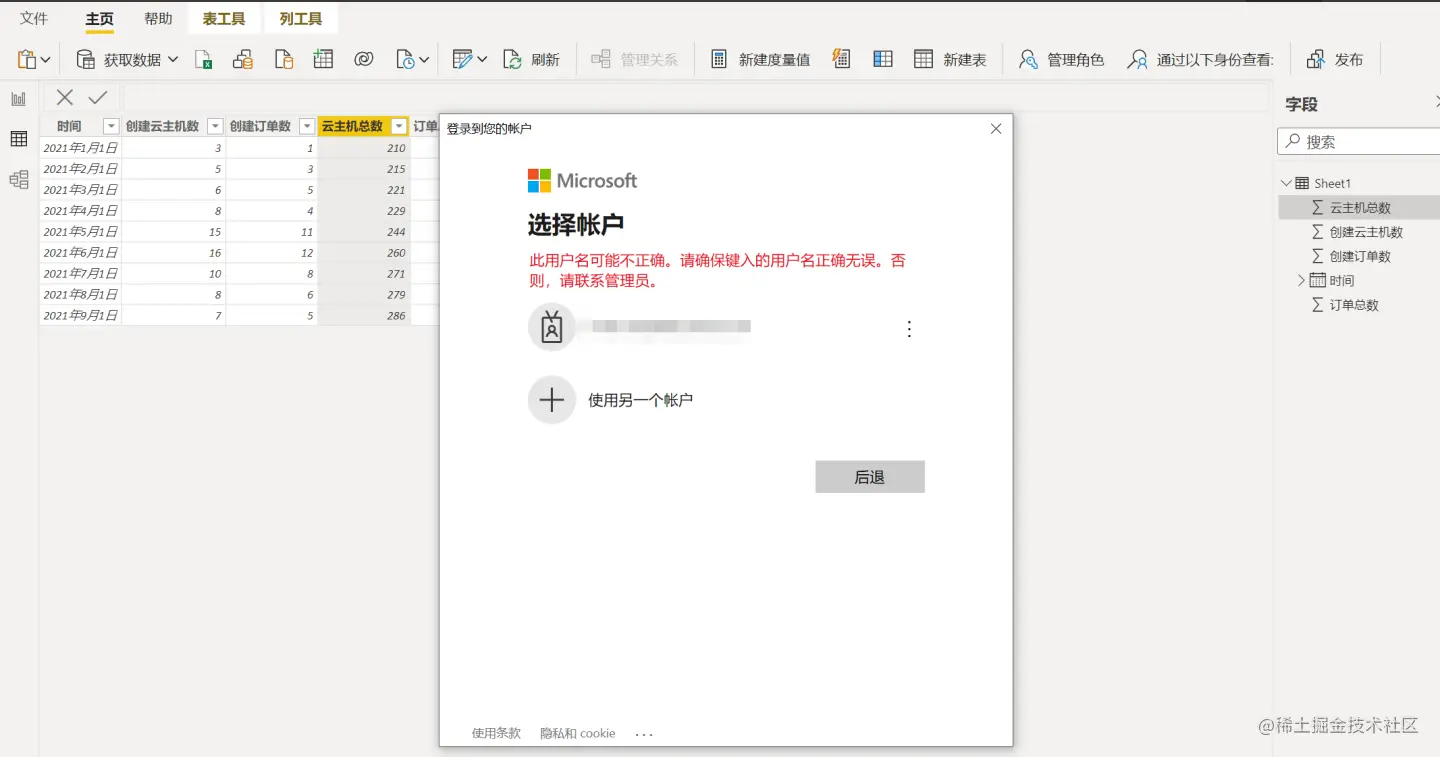The height and width of the screenshot is (757, 1440).
Task: Click the cell with value 260
Action: pyautogui.click(x=364, y=253)
